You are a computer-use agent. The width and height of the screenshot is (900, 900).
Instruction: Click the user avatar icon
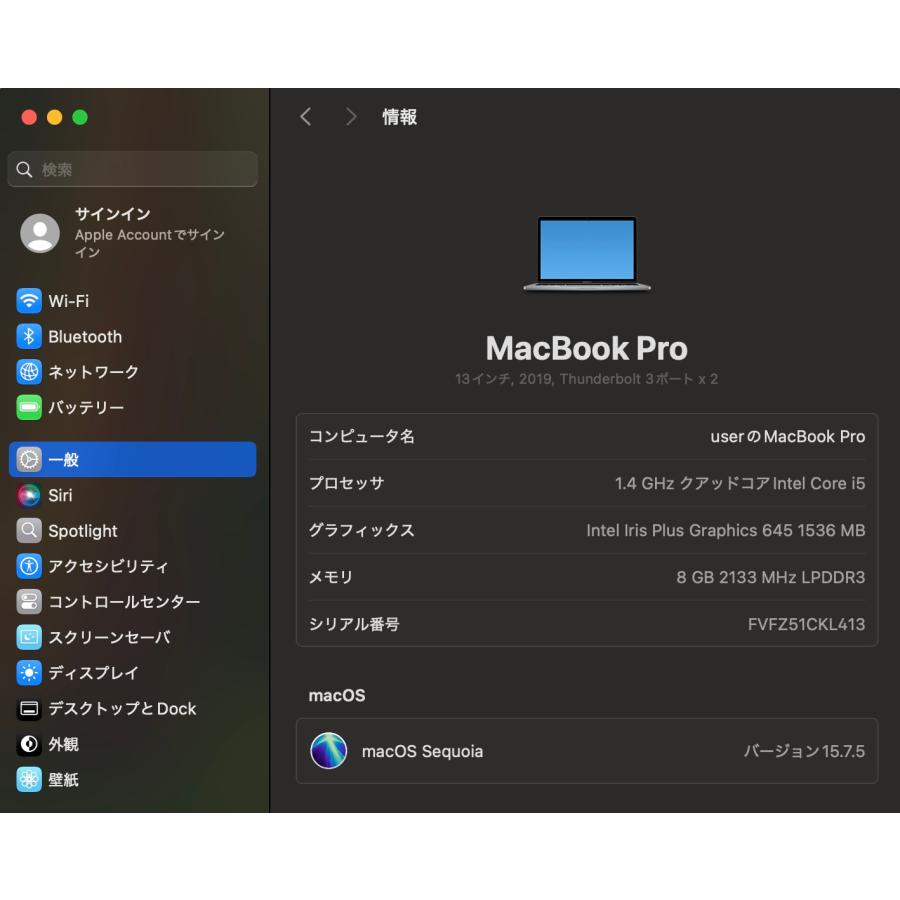pyautogui.click(x=40, y=233)
